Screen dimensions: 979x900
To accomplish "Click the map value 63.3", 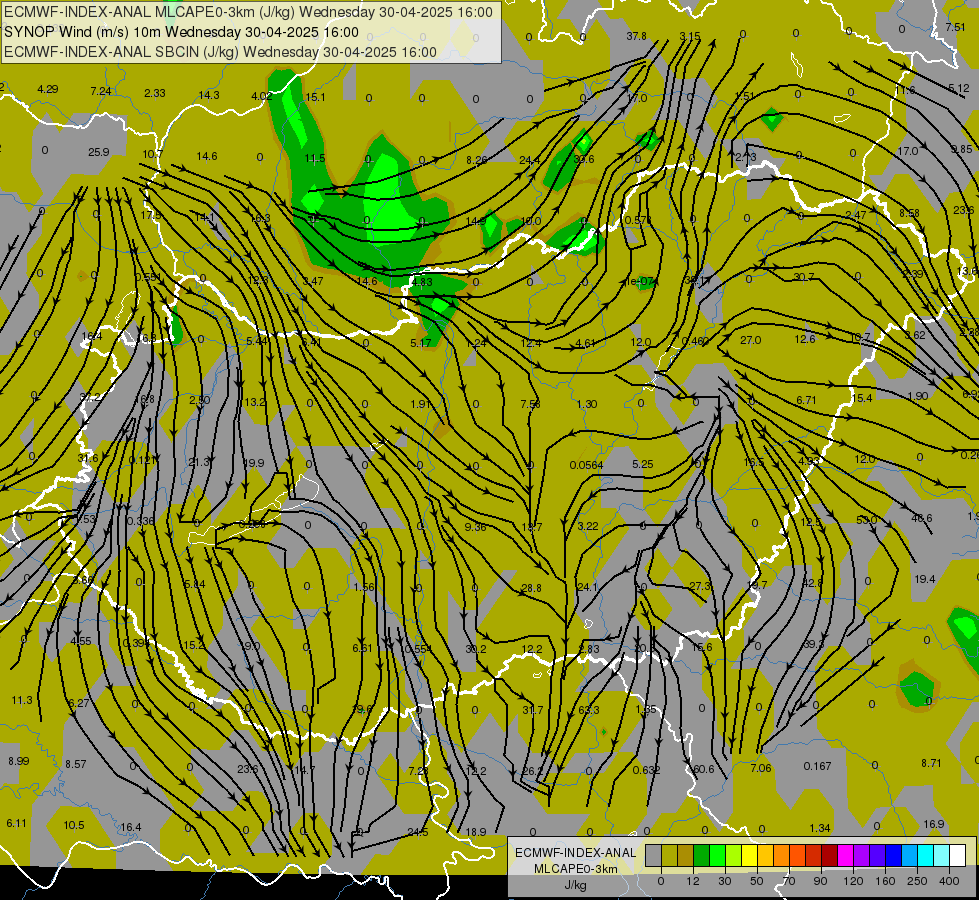I will (x=589, y=710).
